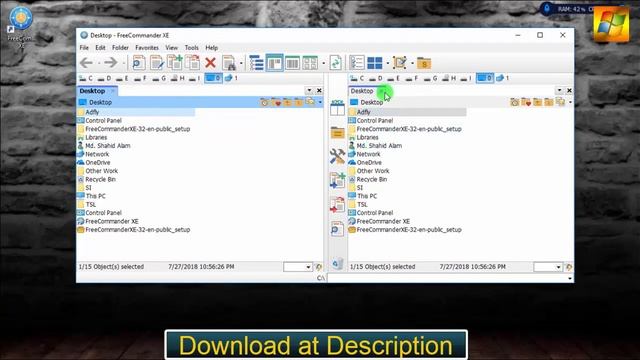Select drive D in the right drive bar
The height and width of the screenshot is (360, 640).
pyautogui.click(x=376, y=78)
